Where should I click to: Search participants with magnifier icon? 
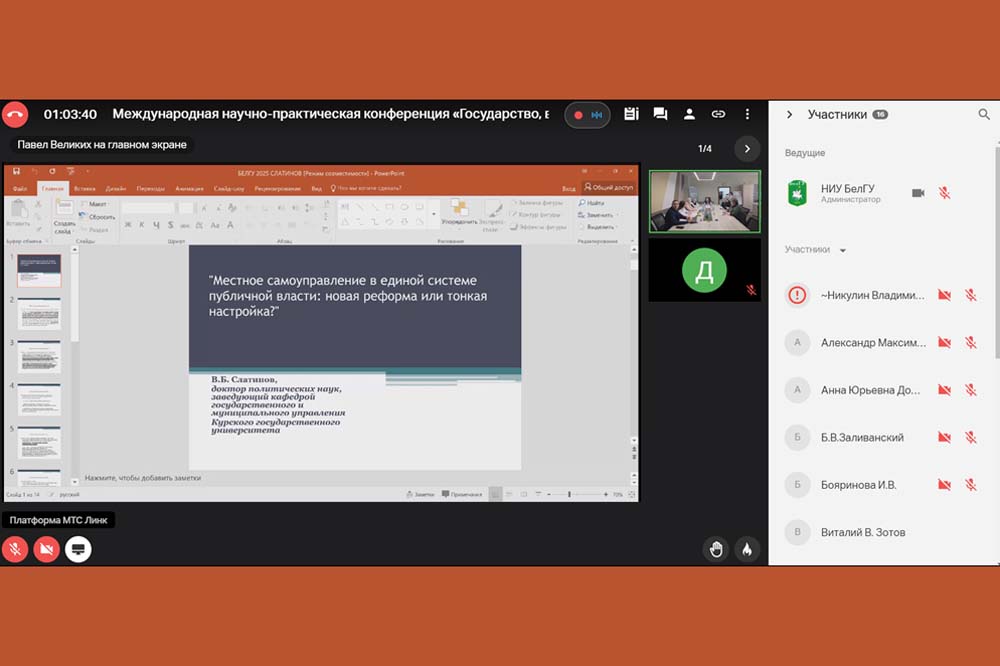tap(984, 115)
